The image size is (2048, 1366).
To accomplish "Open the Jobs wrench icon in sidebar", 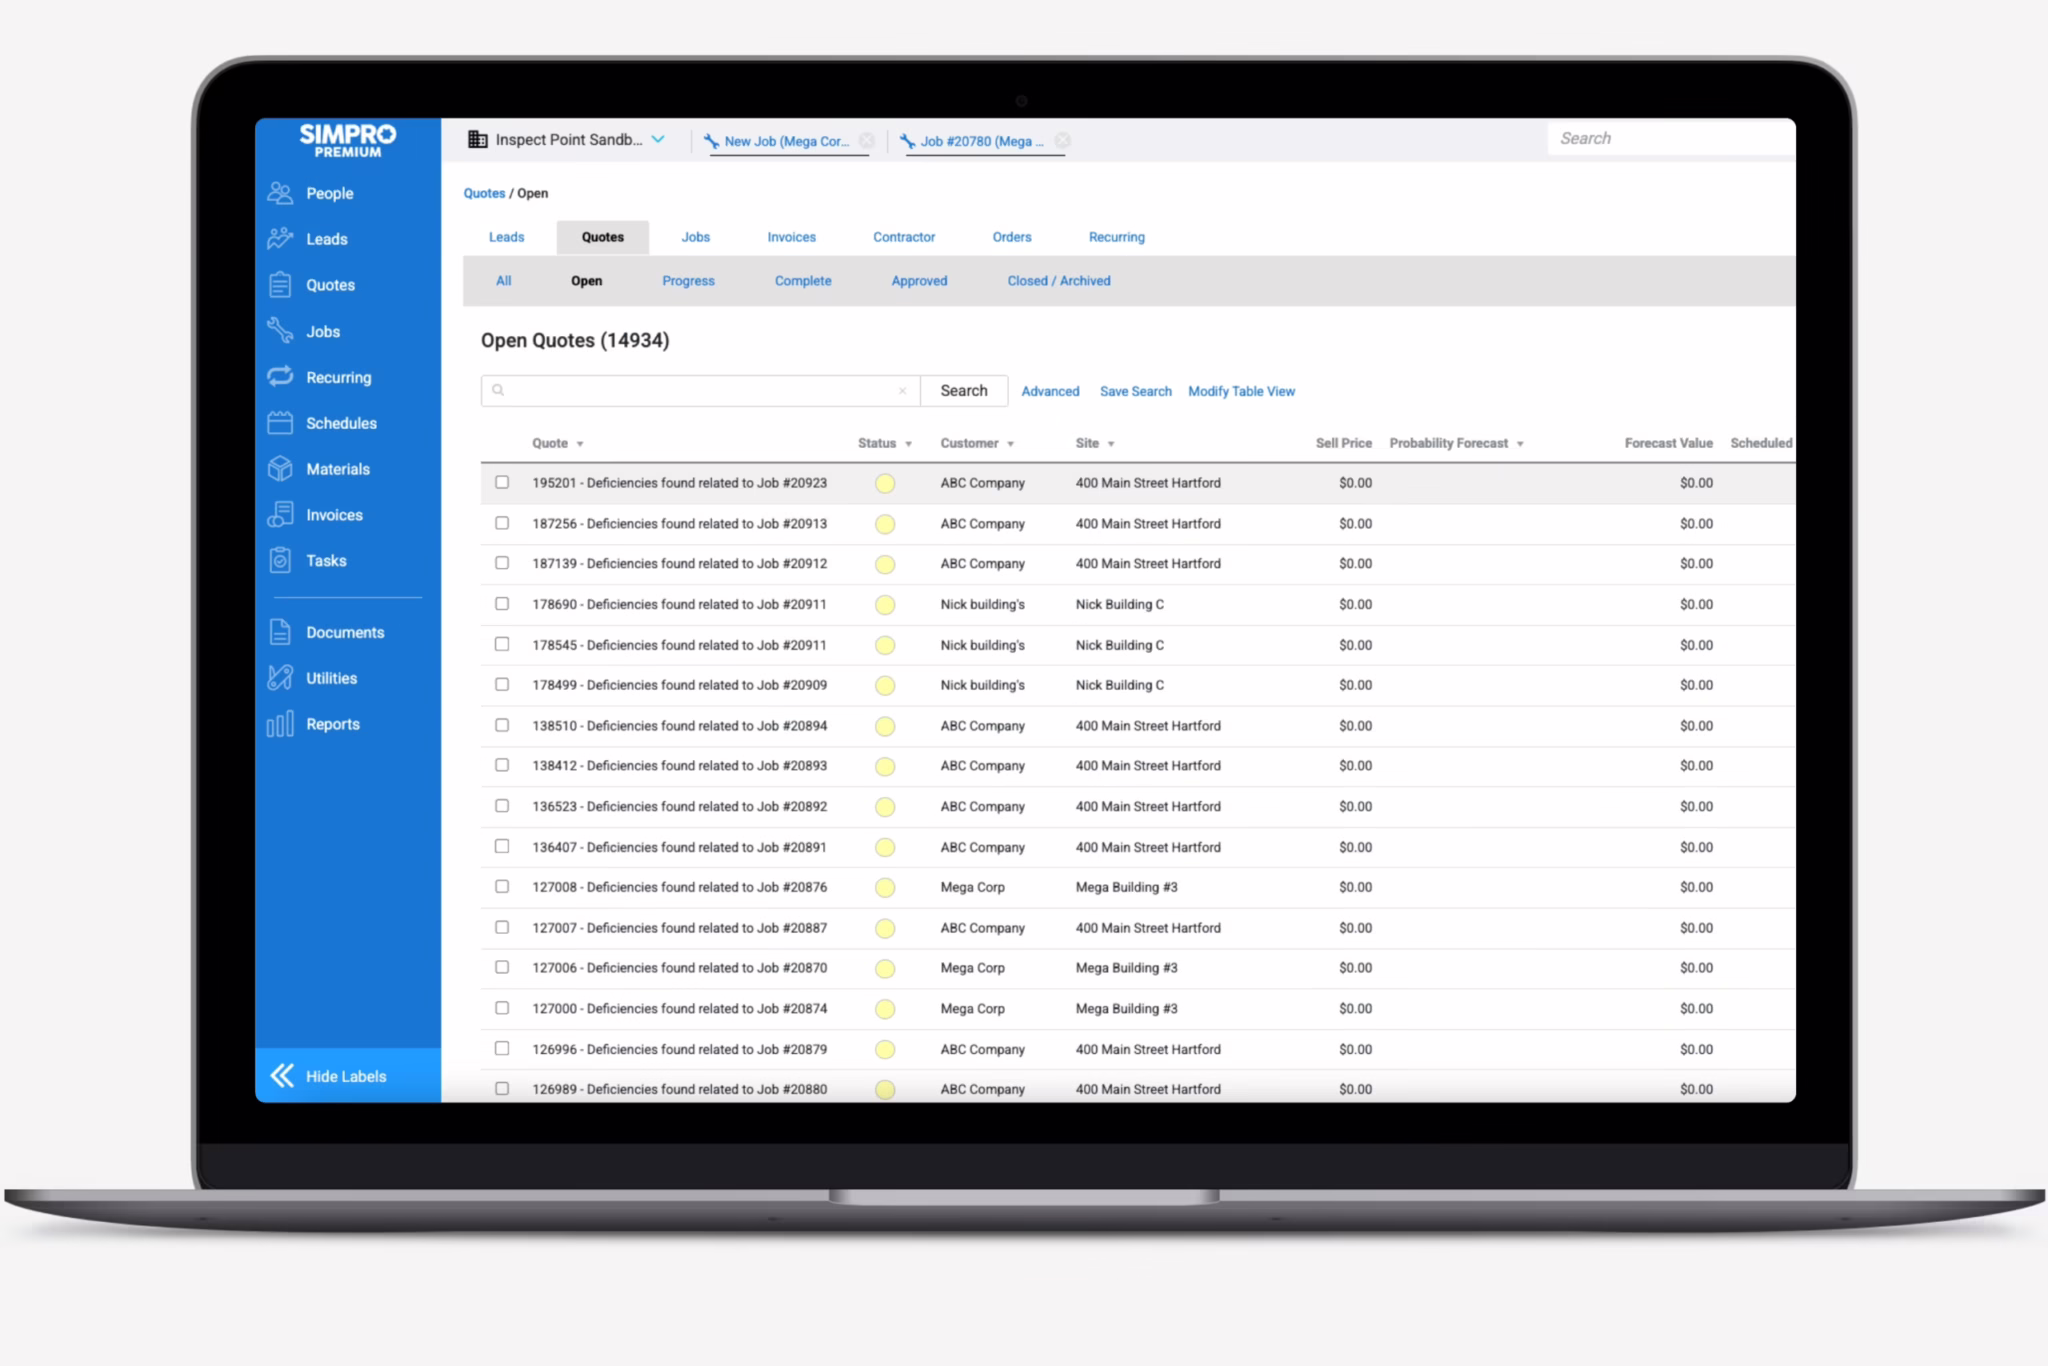I will coord(280,330).
